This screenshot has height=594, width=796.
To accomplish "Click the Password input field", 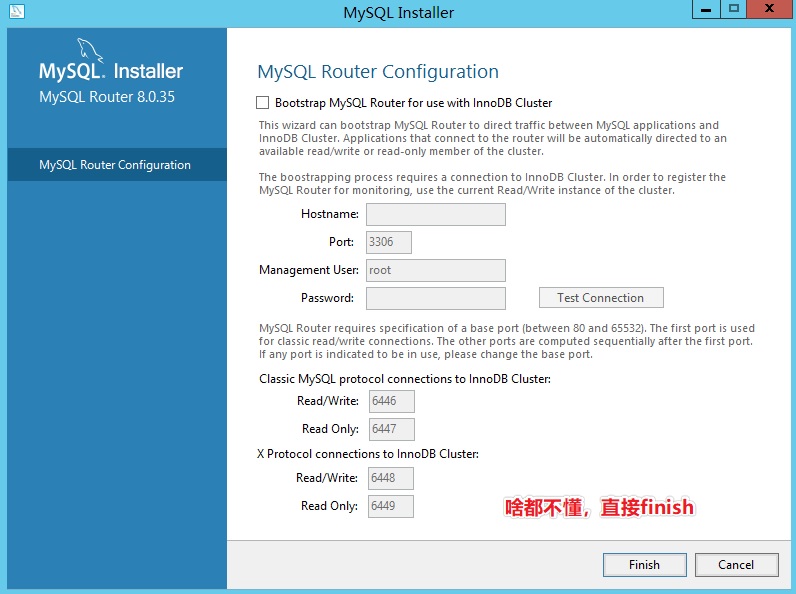I will [436, 298].
